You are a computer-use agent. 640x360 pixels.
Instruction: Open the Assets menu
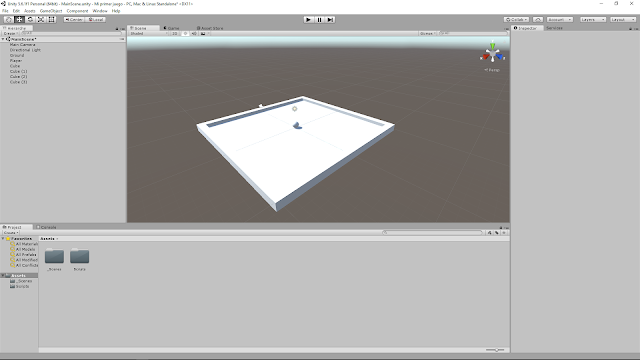pyautogui.click(x=29, y=11)
